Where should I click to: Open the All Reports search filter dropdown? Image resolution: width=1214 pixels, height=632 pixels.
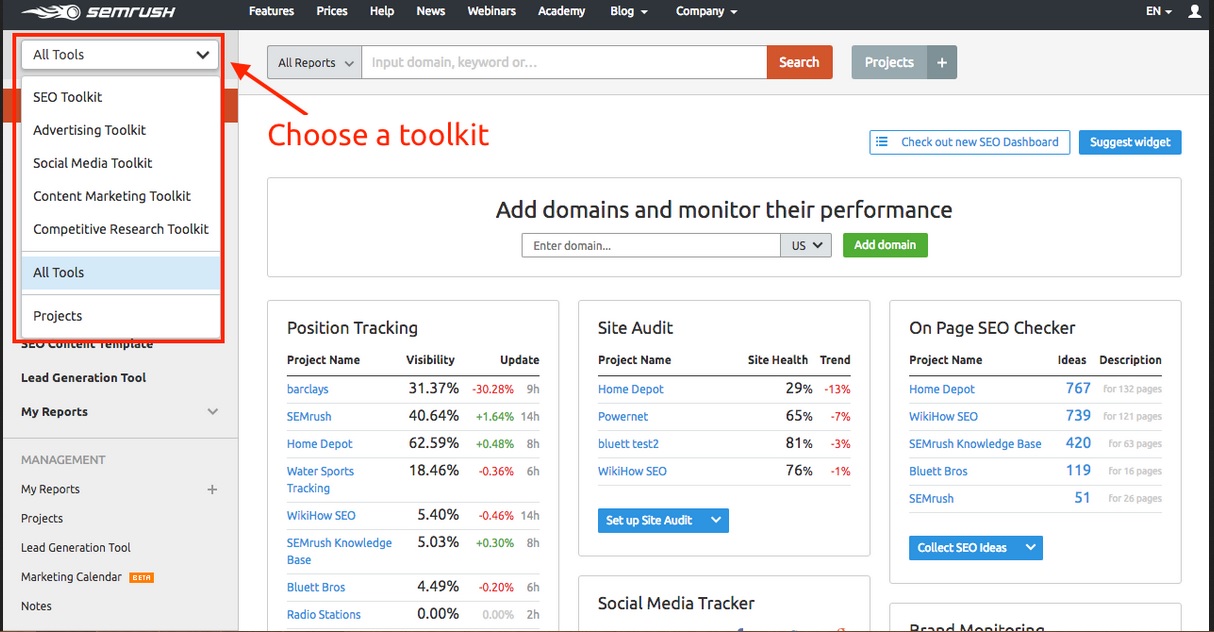pos(313,61)
